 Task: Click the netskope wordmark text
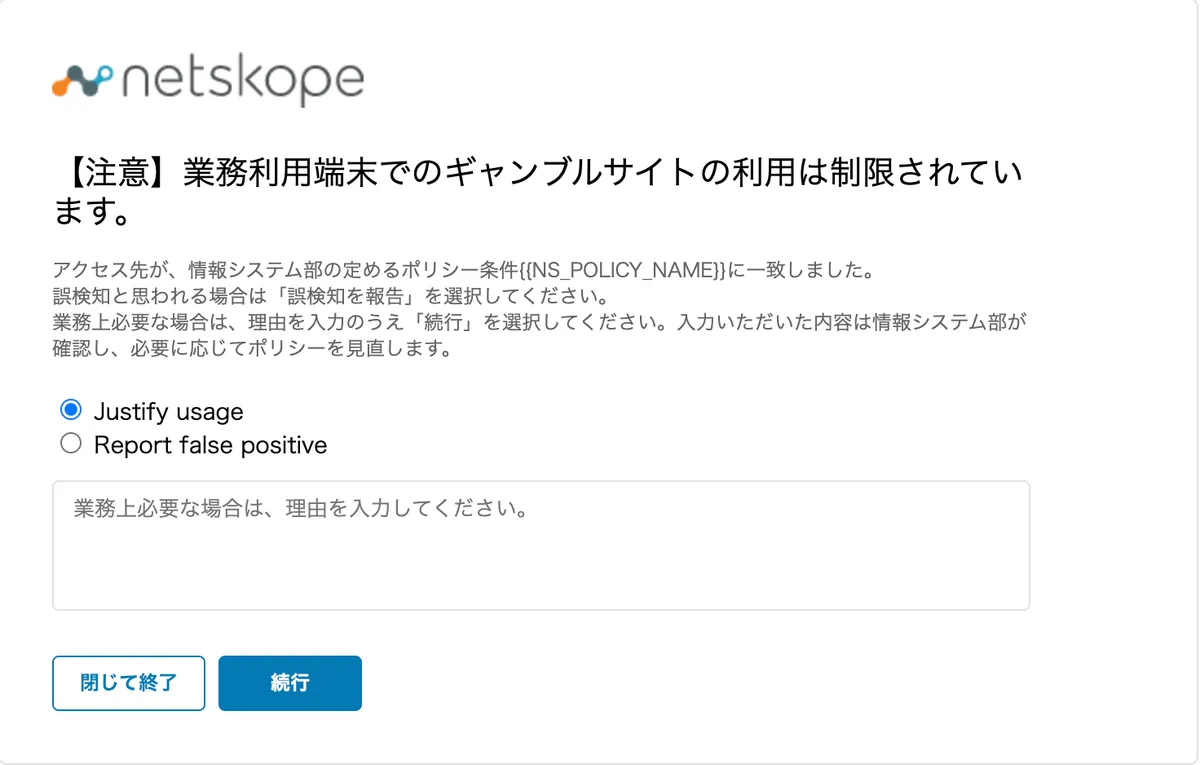click(x=243, y=80)
